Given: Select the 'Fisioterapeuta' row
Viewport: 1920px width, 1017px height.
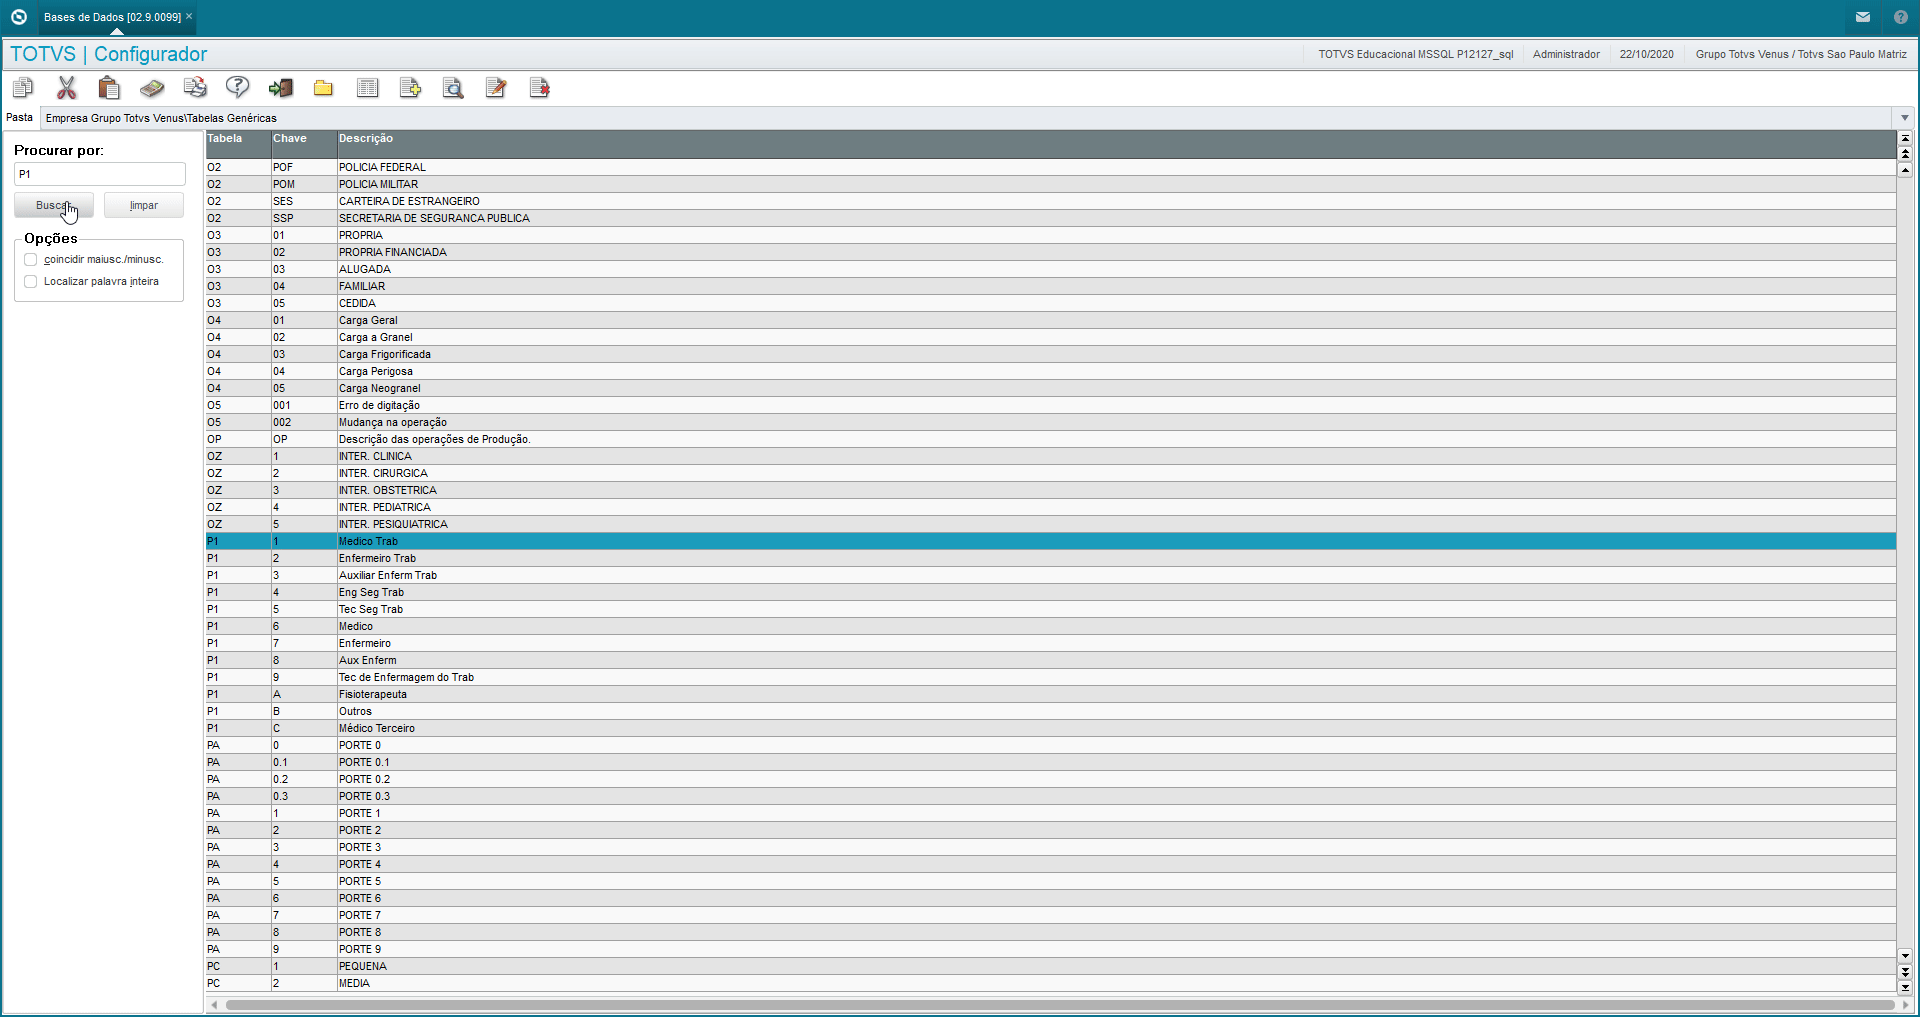Looking at the screenshot, I should pyautogui.click(x=1051, y=695).
